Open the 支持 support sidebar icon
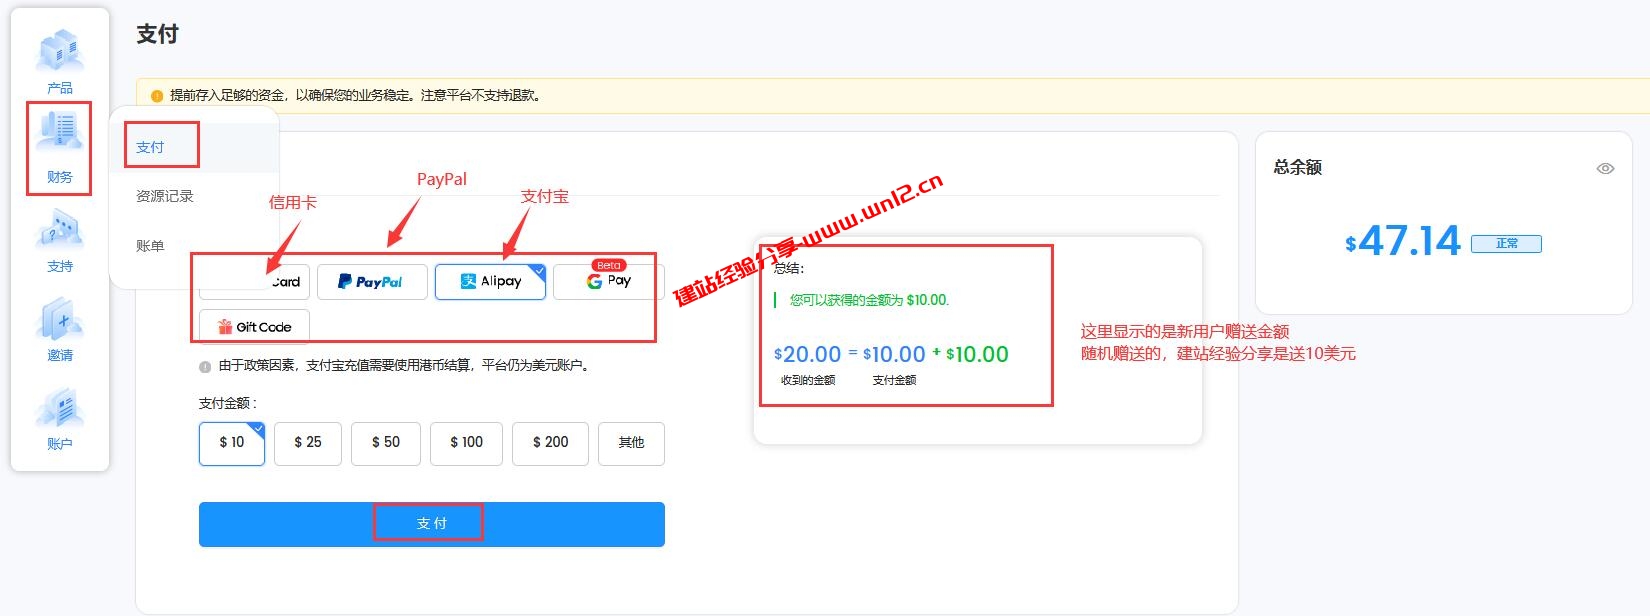The width and height of the screenshot is (1650, 616). 60,240
